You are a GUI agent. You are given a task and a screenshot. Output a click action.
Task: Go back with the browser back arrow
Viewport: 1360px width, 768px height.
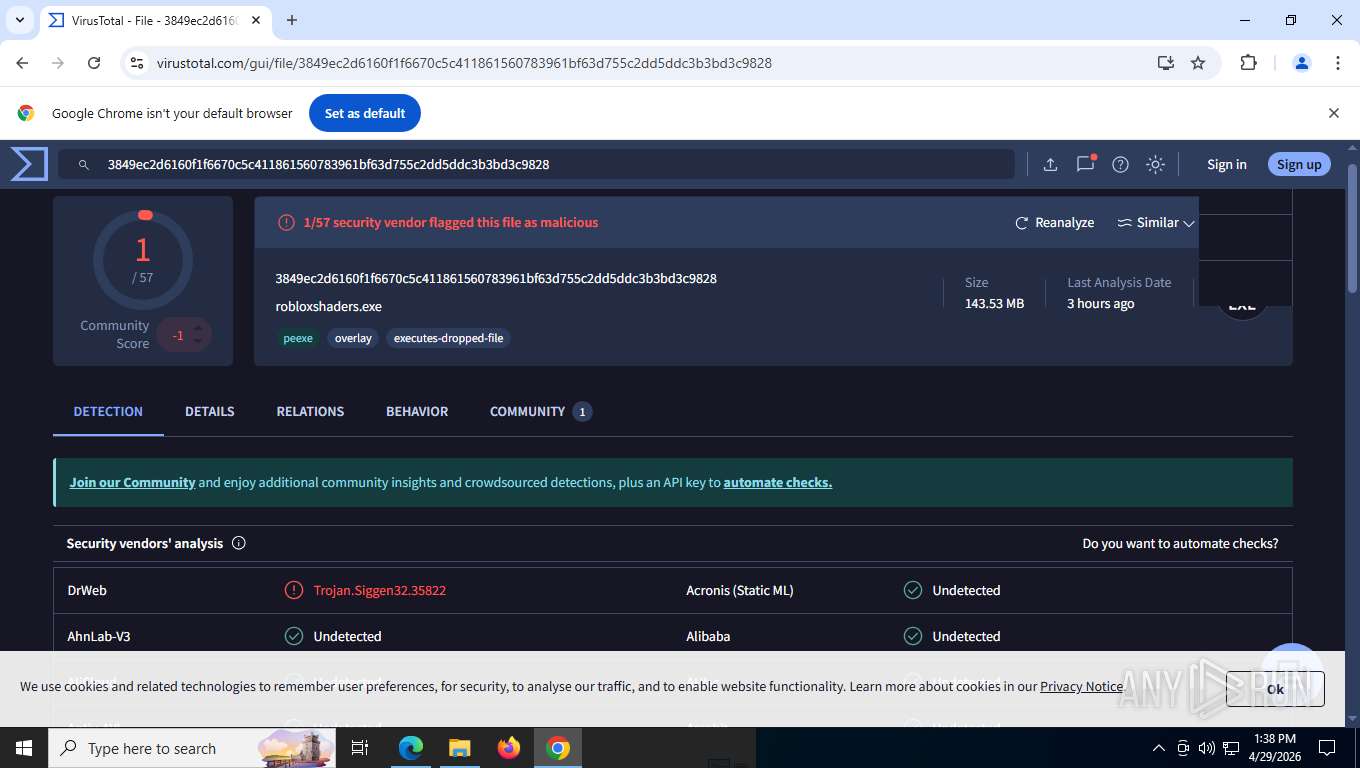tap(22, 63)
